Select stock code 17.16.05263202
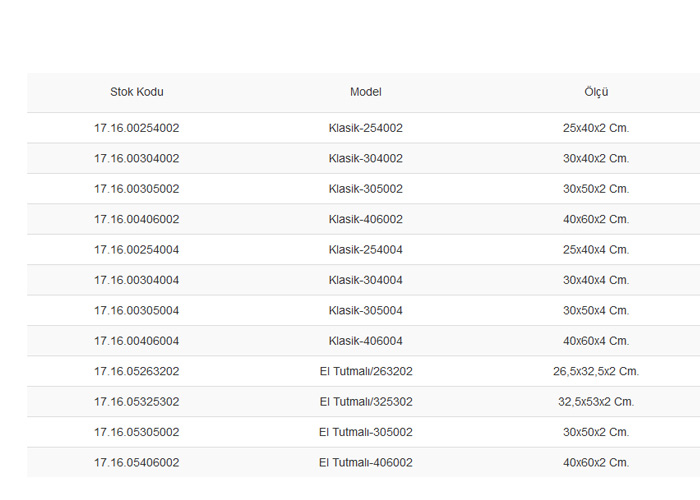Image resolution: width=700 pixels, height=500 pixels. pos(137,371)
